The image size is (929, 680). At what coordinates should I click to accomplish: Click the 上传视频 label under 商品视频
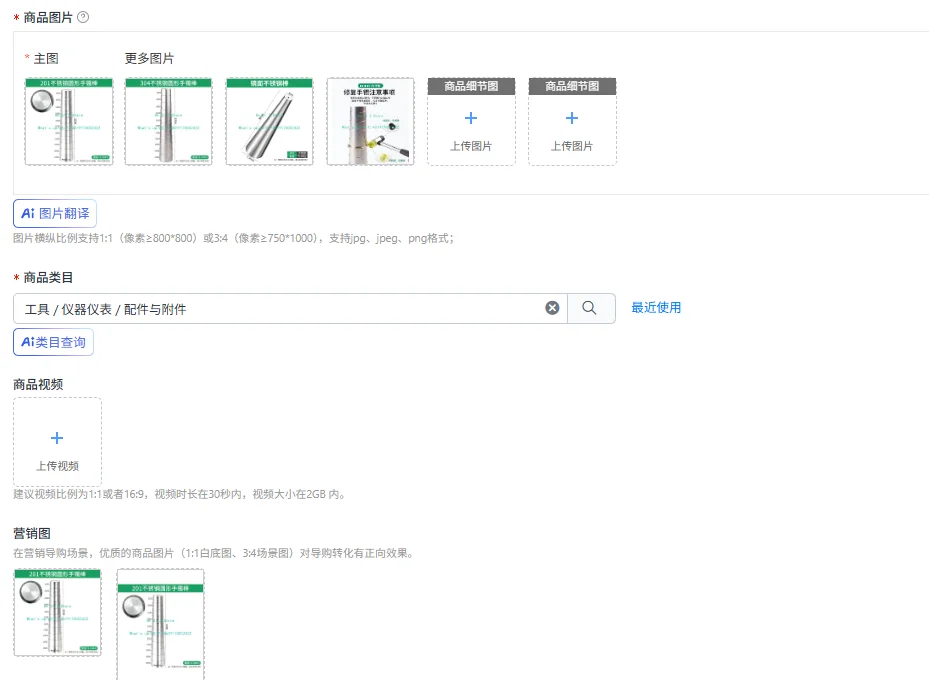(57, 466)
